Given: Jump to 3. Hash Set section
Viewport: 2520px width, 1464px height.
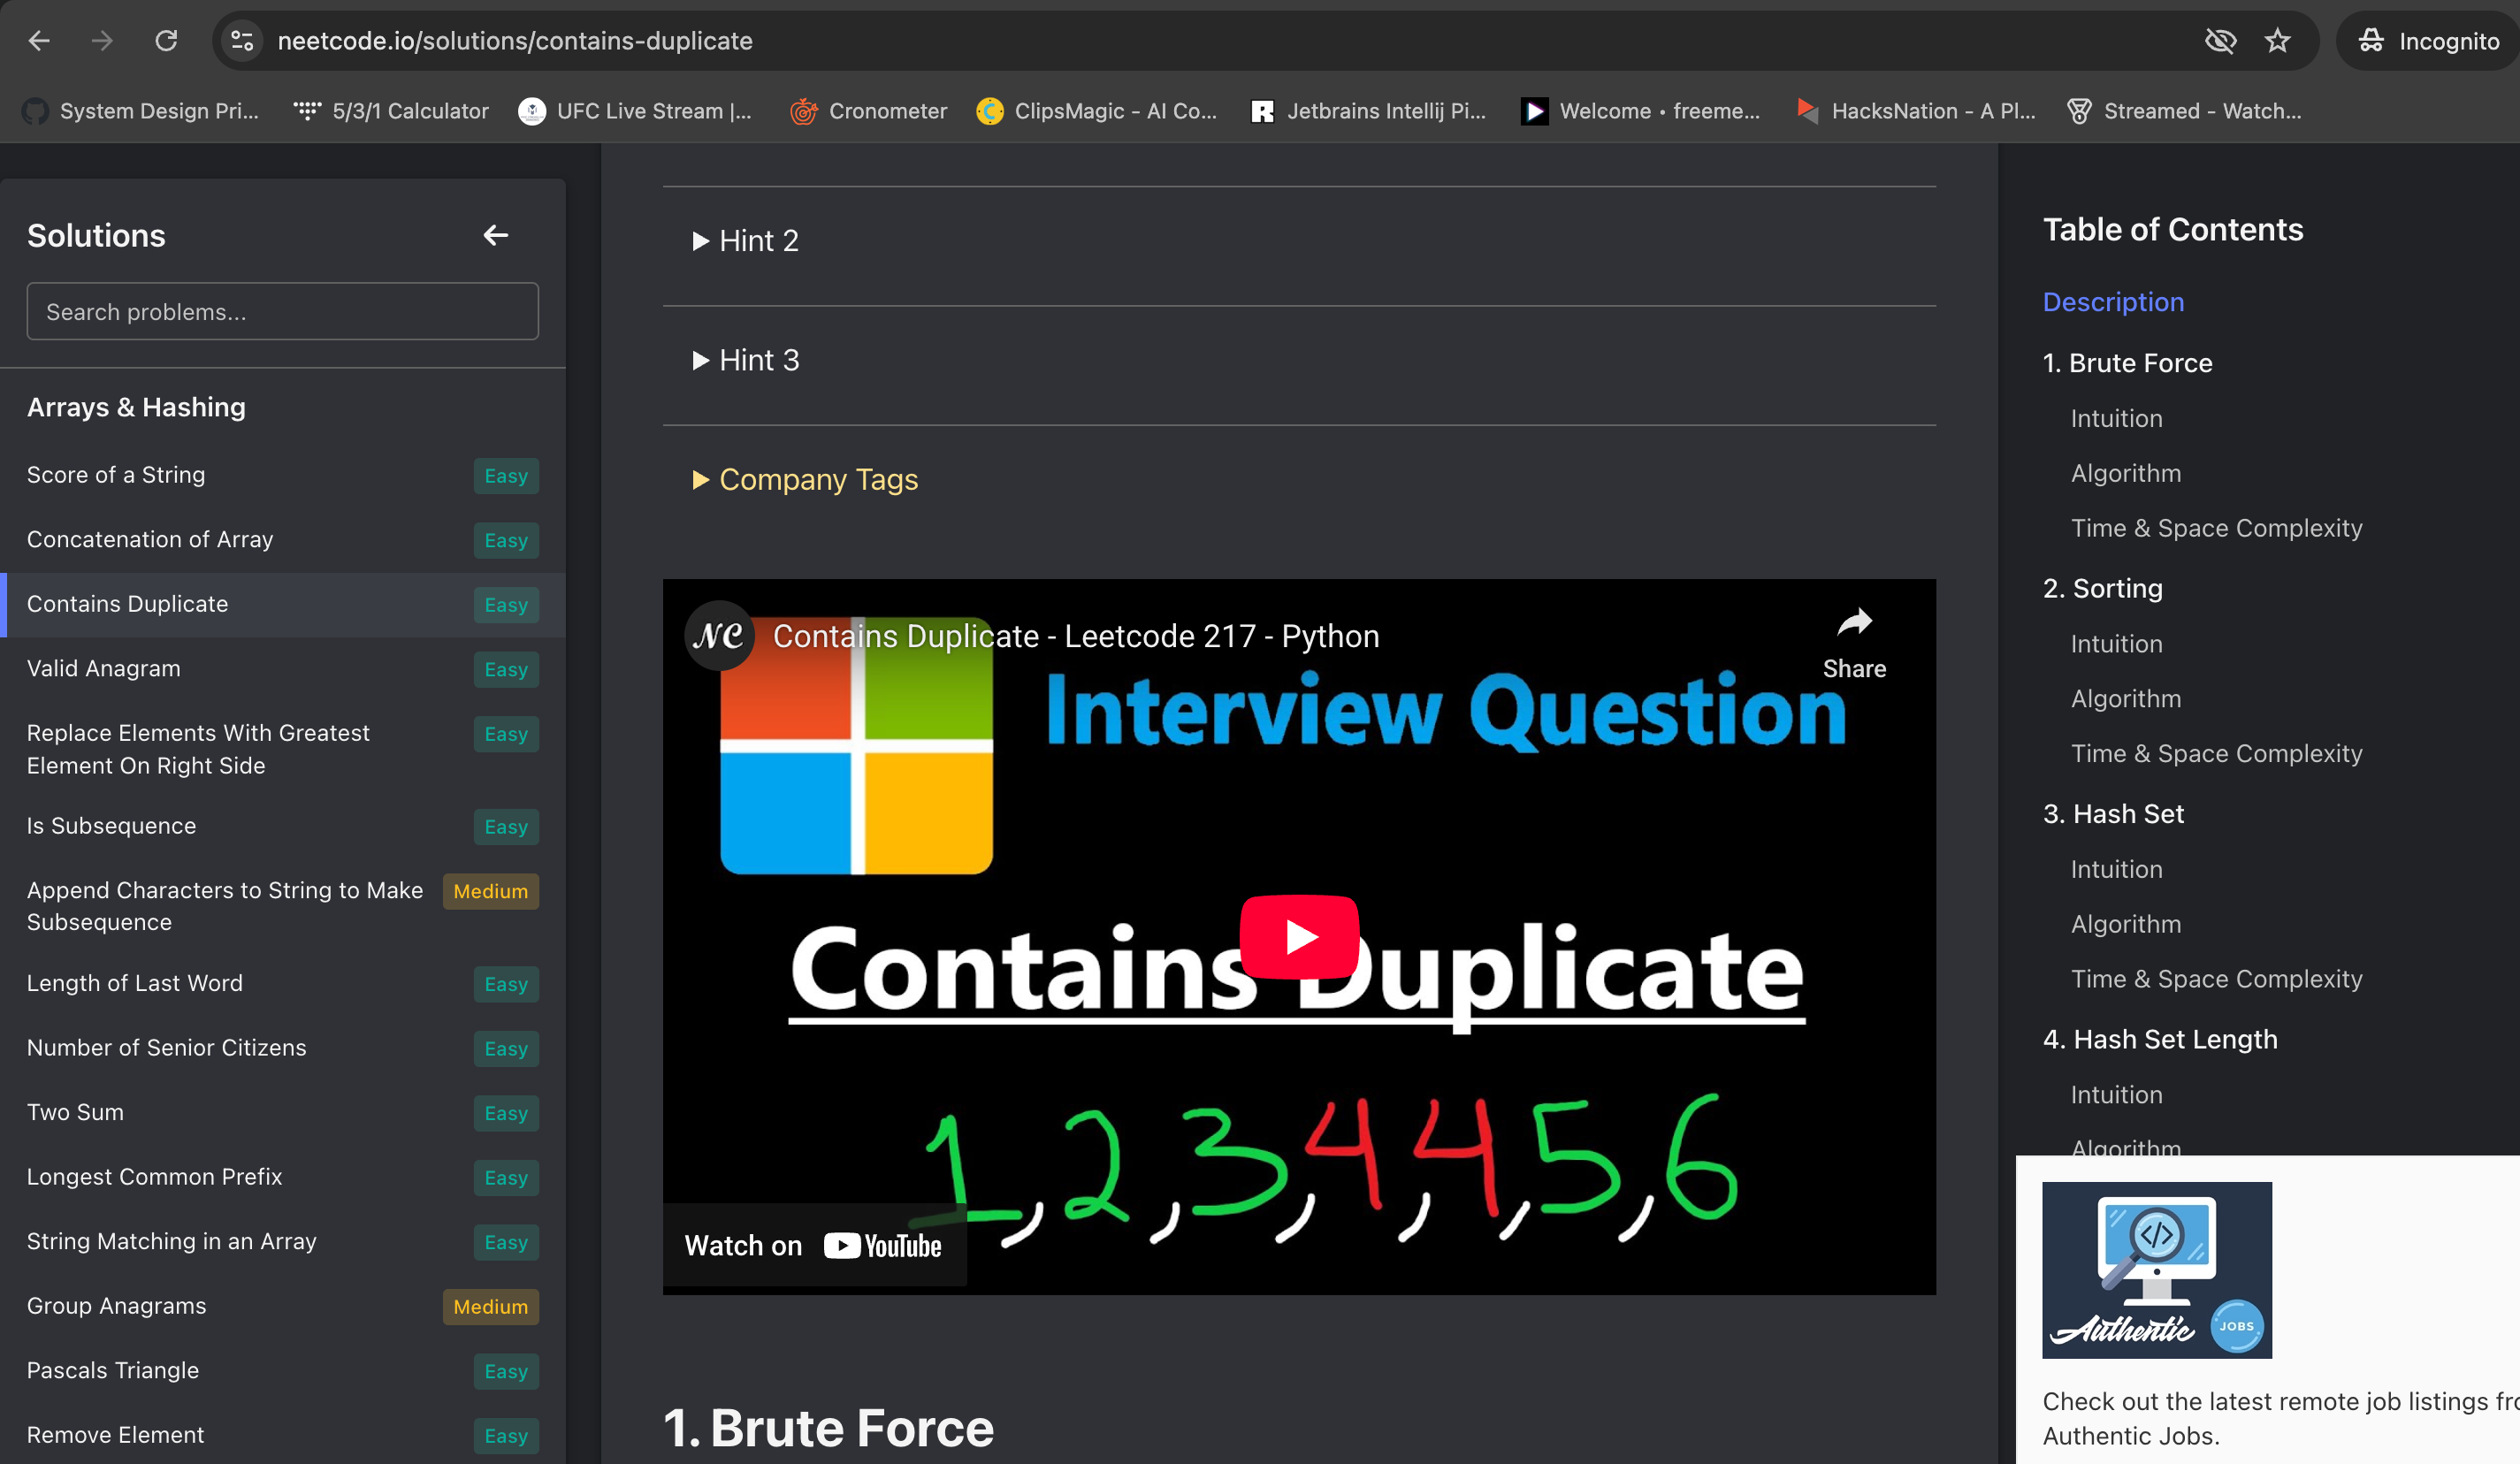Looking at the screenshot, I should [2113, 814].
